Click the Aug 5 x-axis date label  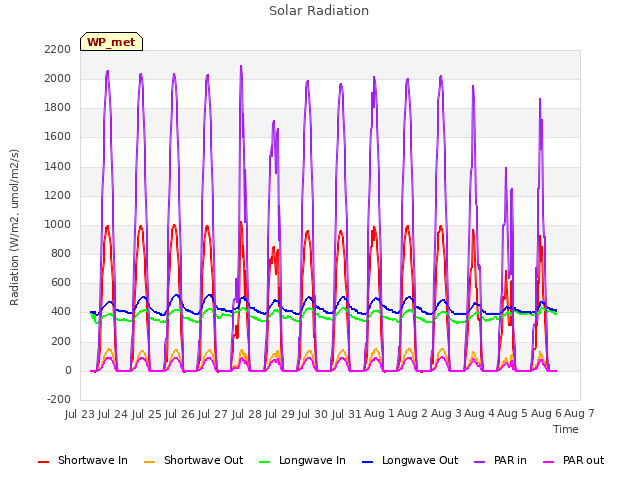pyautogui.click(x=513, y=414)
